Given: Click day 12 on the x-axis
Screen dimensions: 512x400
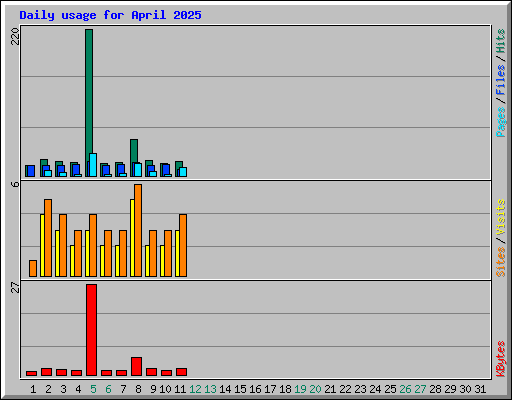Looking at the screenshot, I should pos(195,389).
